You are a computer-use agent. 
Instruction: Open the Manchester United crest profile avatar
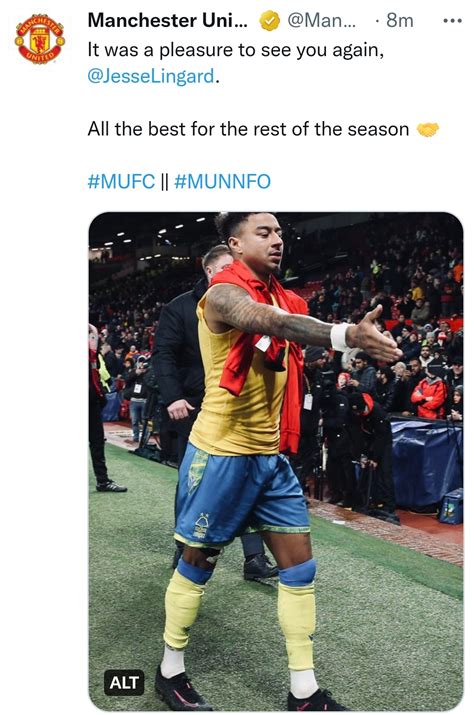point(40,40)
